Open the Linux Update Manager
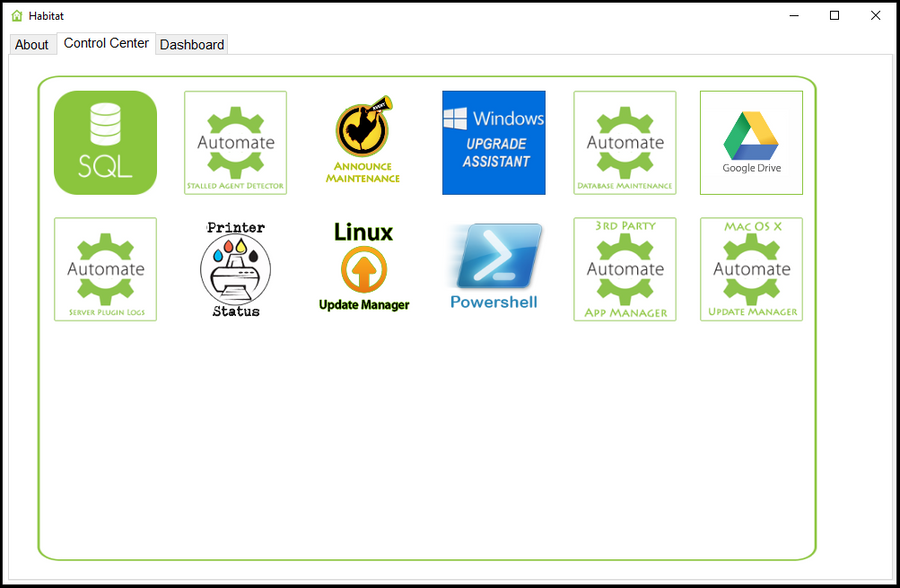900x588 pixels. click(363, 265)
